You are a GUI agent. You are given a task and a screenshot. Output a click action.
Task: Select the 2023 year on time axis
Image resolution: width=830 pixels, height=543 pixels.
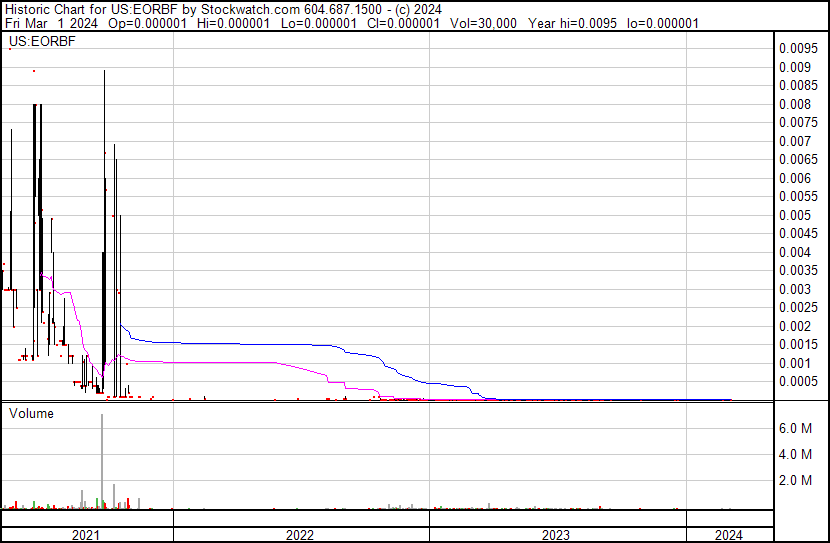(556, 535)
